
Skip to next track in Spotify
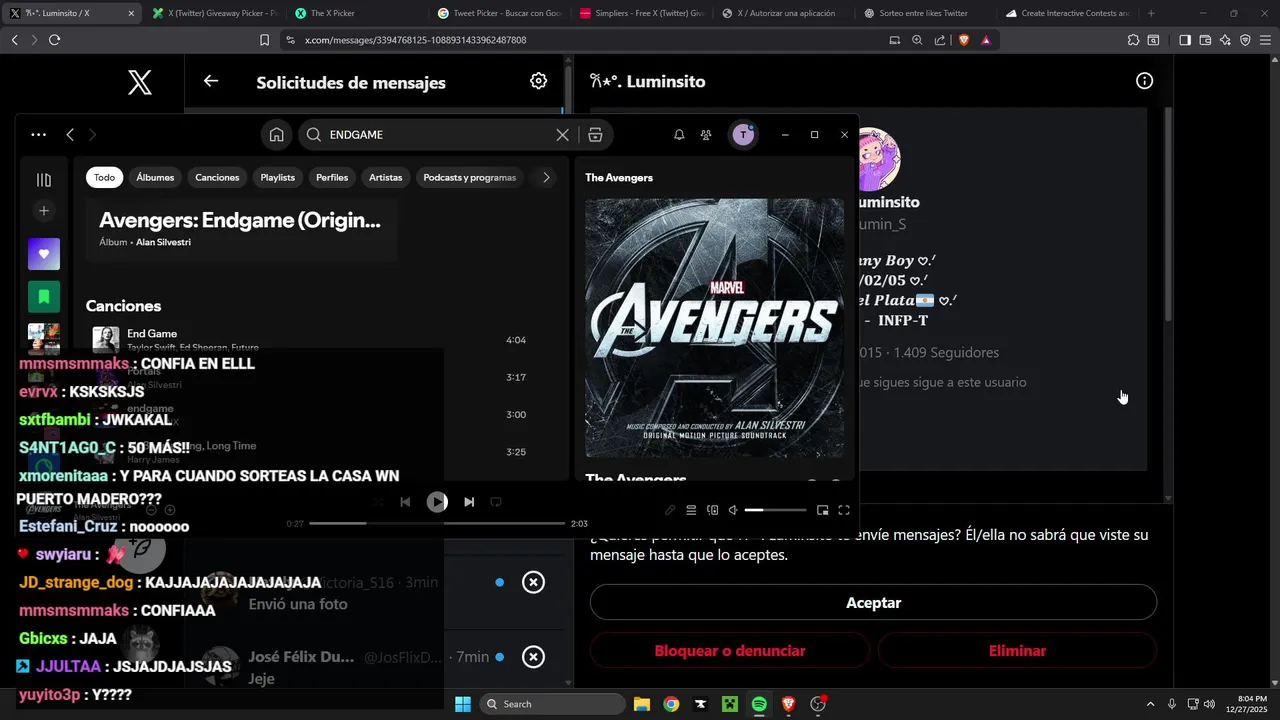coord(469,502)
